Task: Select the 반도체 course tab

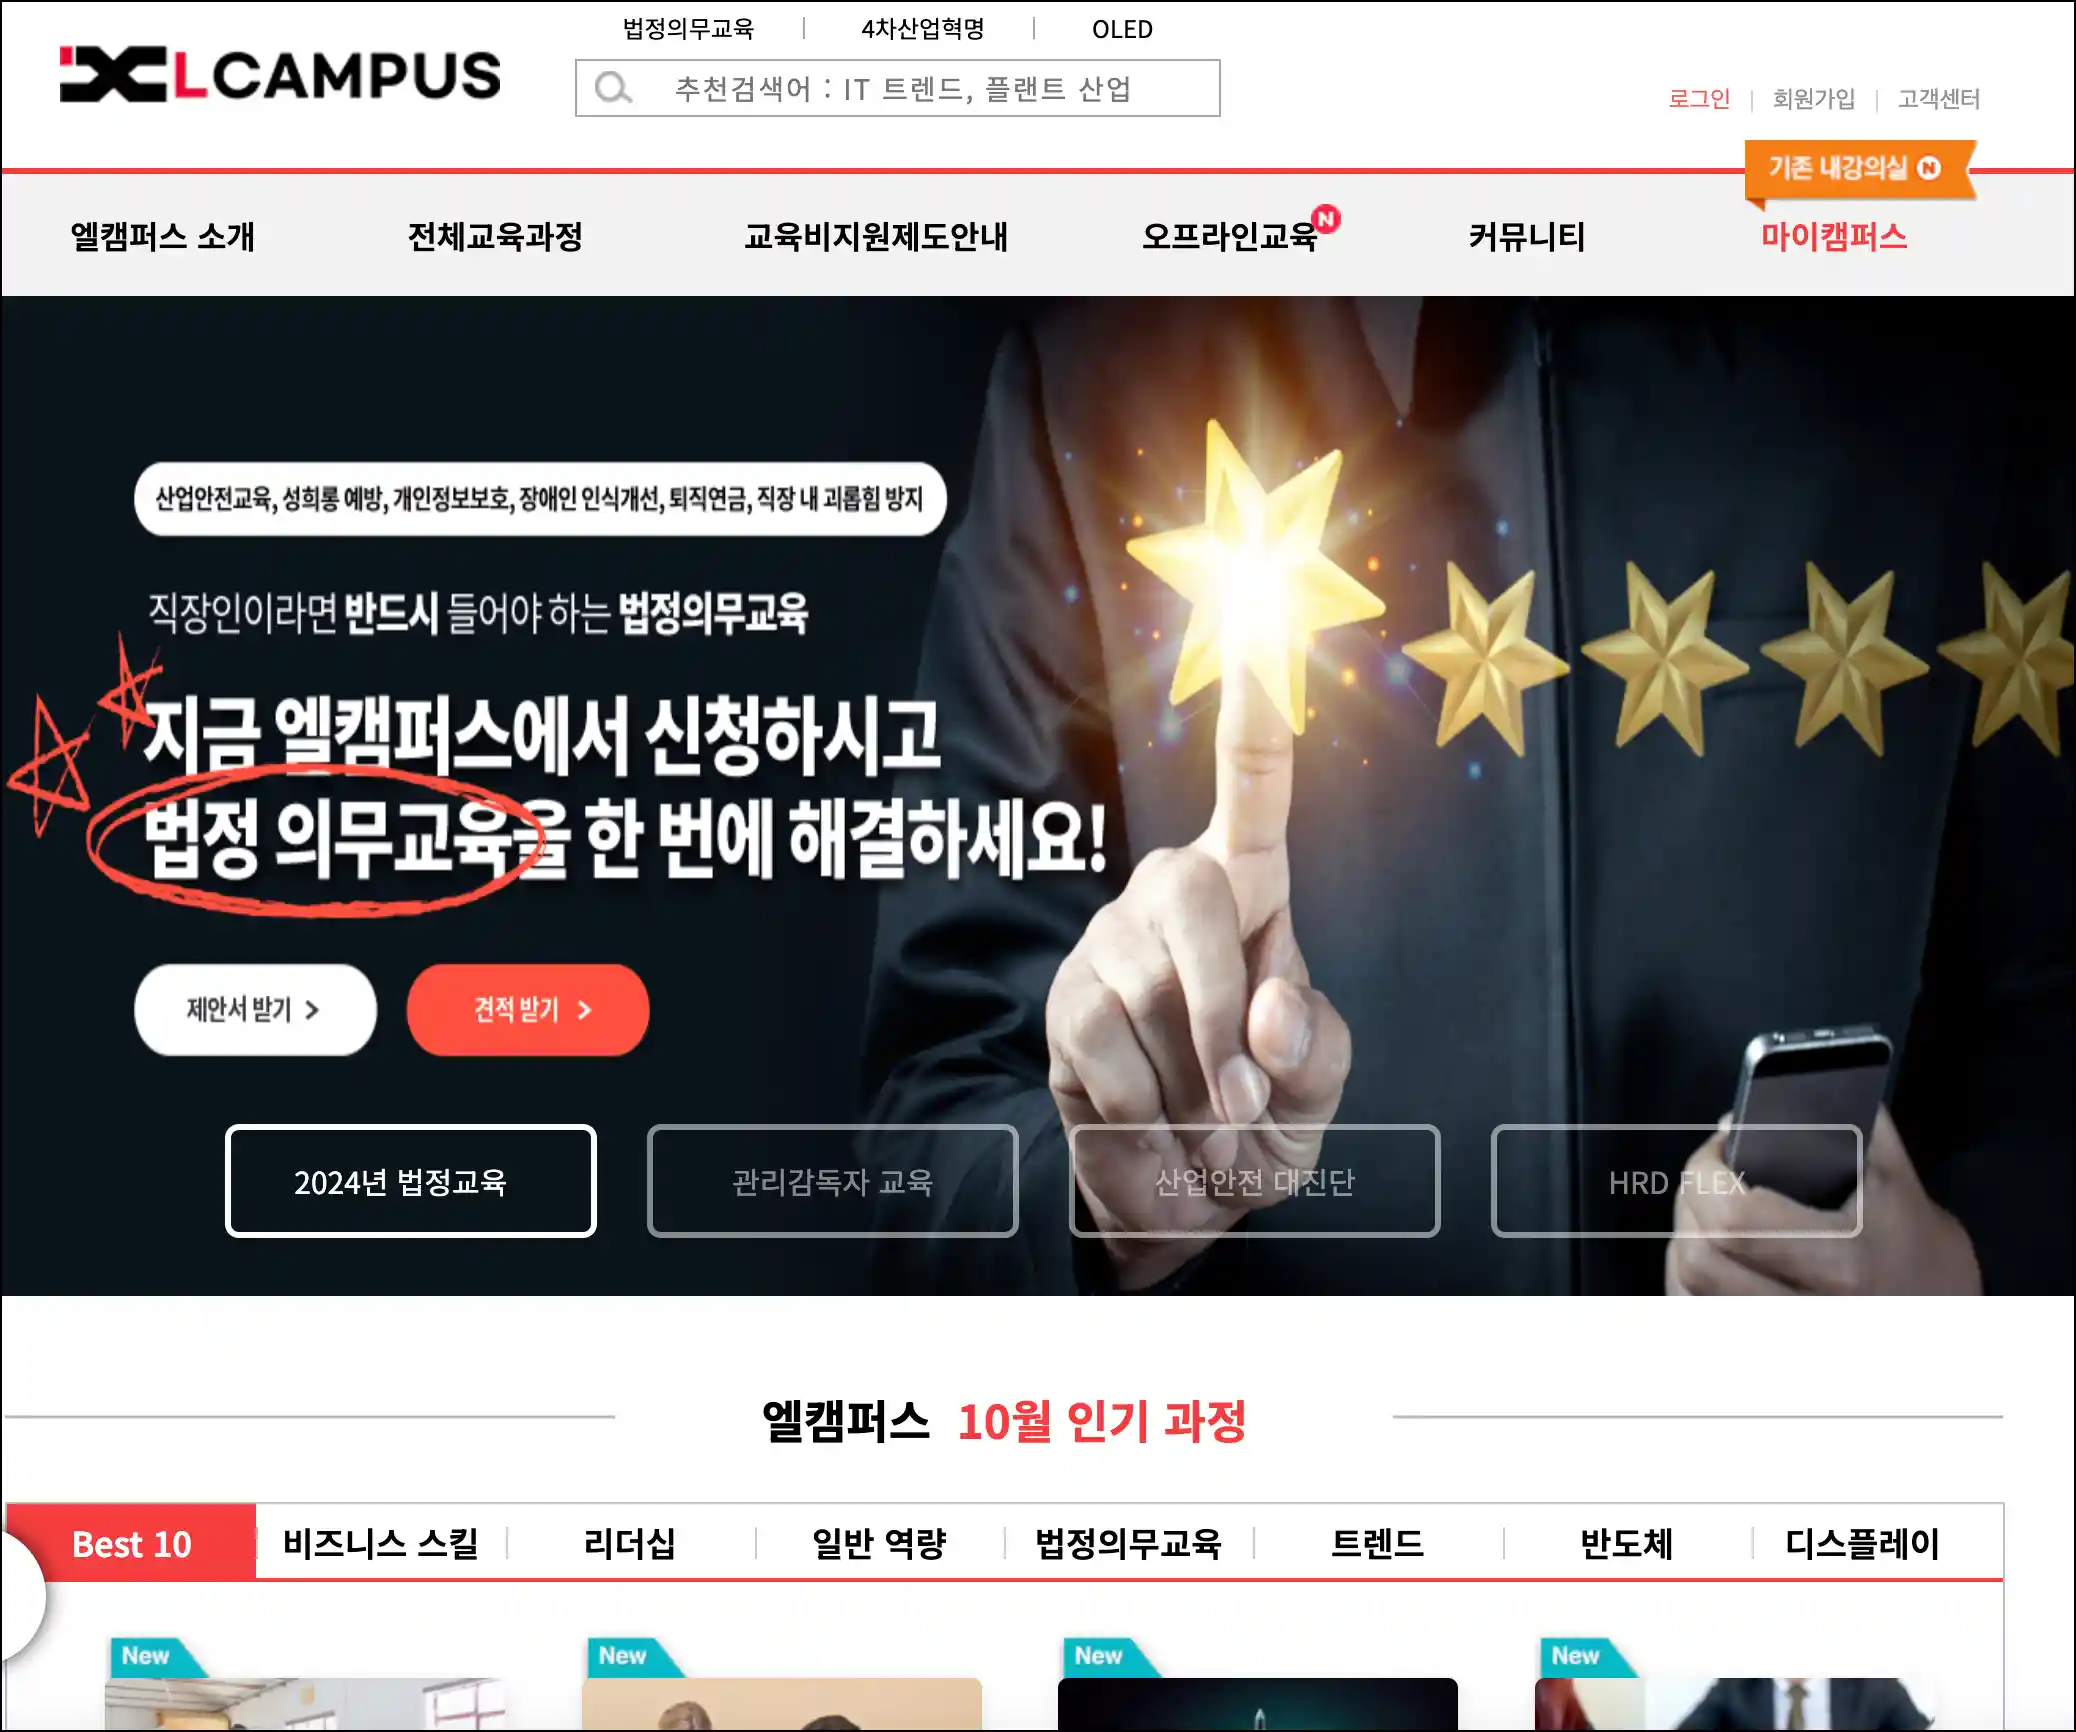Action: (1626, 1543)
